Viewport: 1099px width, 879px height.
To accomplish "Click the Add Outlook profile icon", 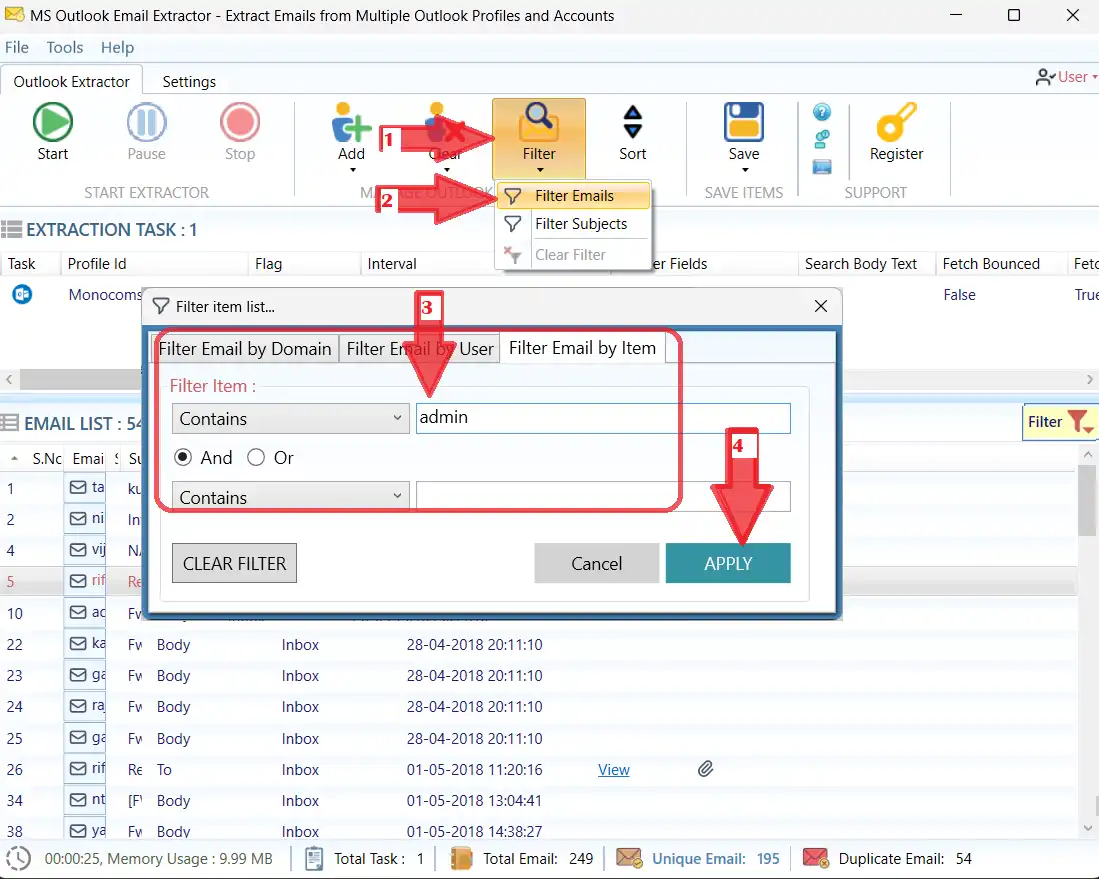I will pos(351,123).
